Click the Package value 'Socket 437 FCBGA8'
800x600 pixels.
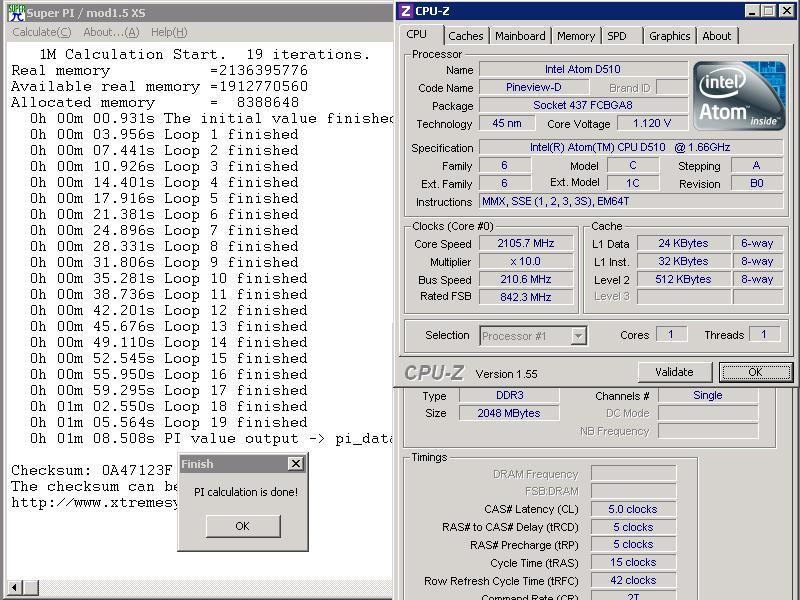(x=583, y=105)
